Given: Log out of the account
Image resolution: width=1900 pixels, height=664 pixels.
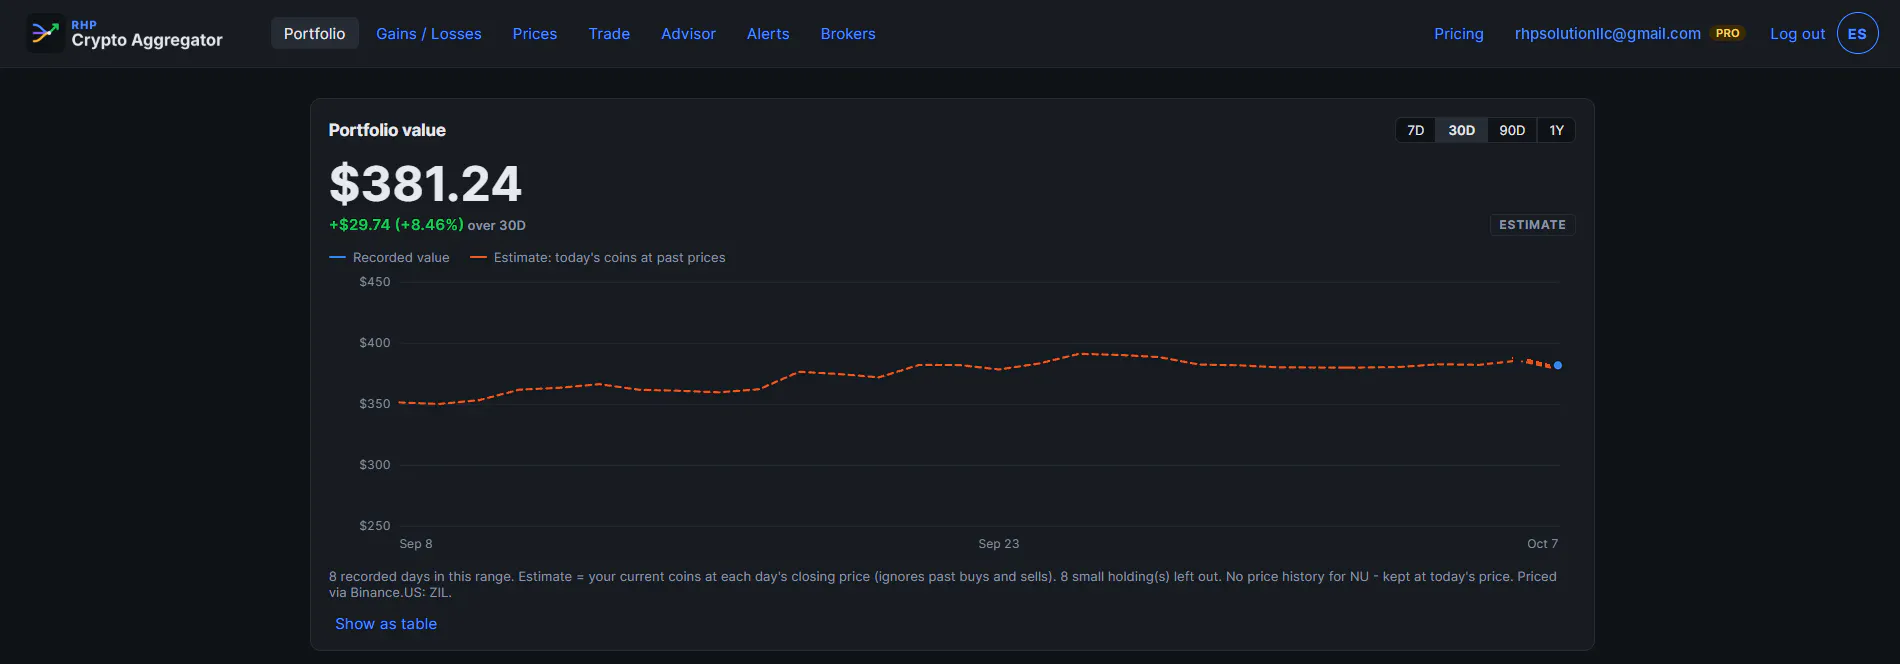Looking at the screenshot, I should click(x=1797, y=33).
